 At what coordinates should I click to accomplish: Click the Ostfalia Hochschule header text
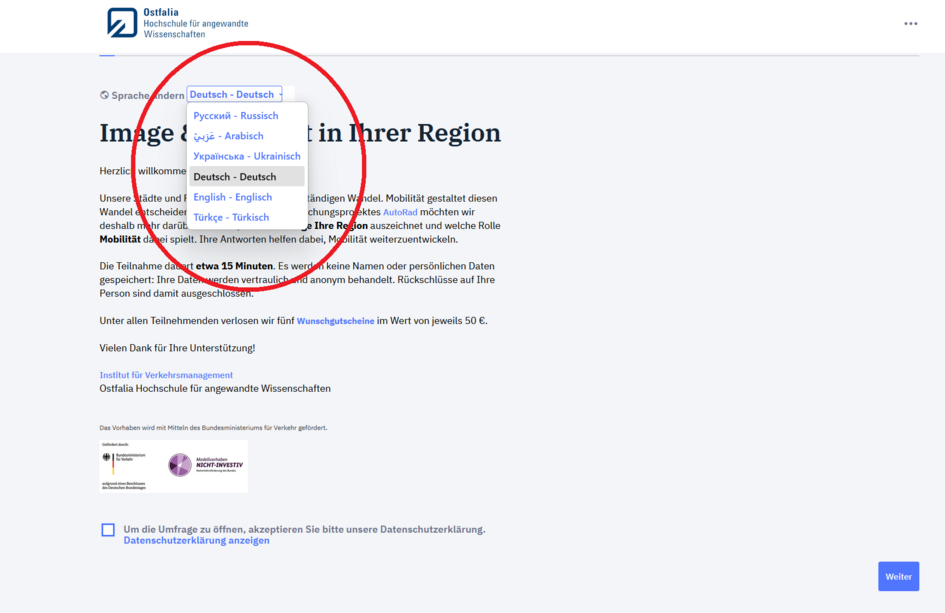point(196,23)
